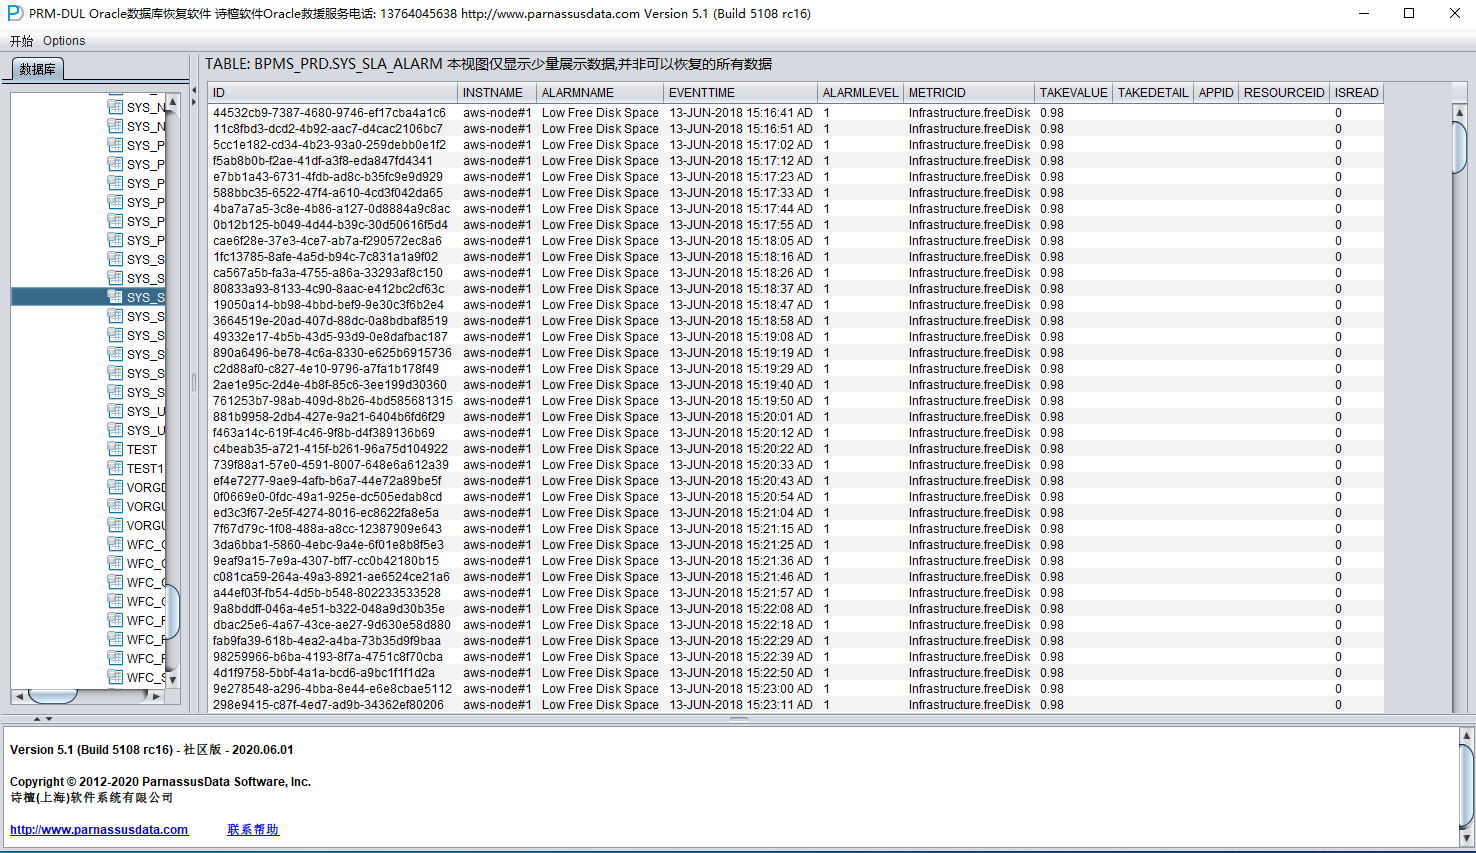Select ID cell c4beab35-a721-415f-b261-96a75d104922
Image resolution: width=1476 pixels, height=853 pixels.
click(333, 449)
